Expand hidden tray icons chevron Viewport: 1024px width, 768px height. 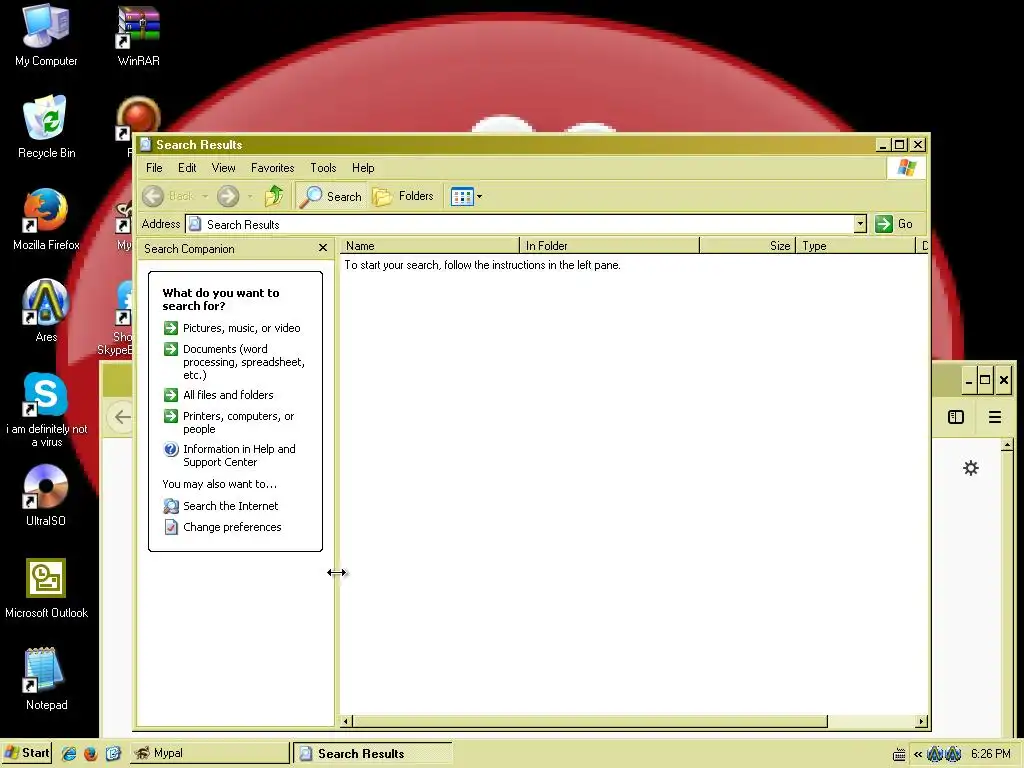(918, 754)
